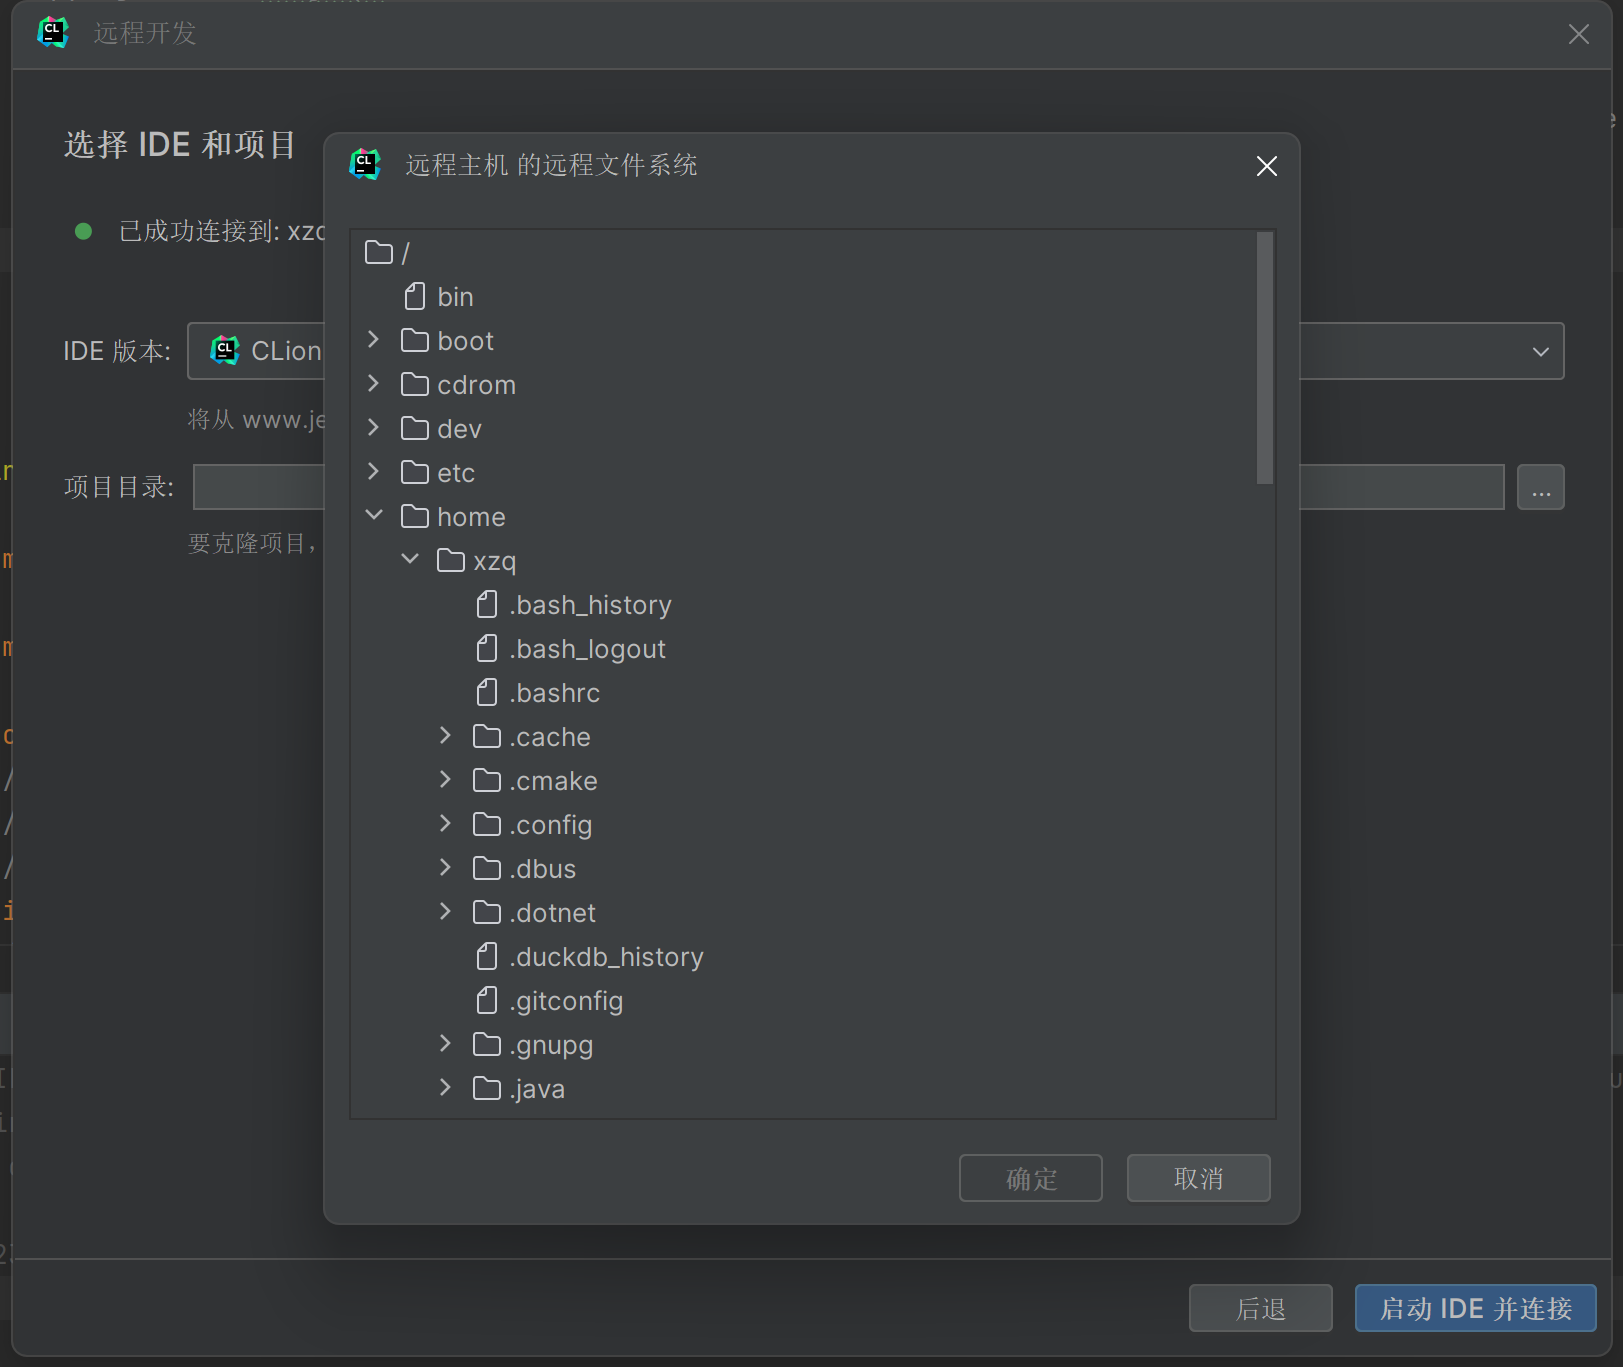Select the home folder name
This screenshot has width=1623, height=1367.
[471, 517]
